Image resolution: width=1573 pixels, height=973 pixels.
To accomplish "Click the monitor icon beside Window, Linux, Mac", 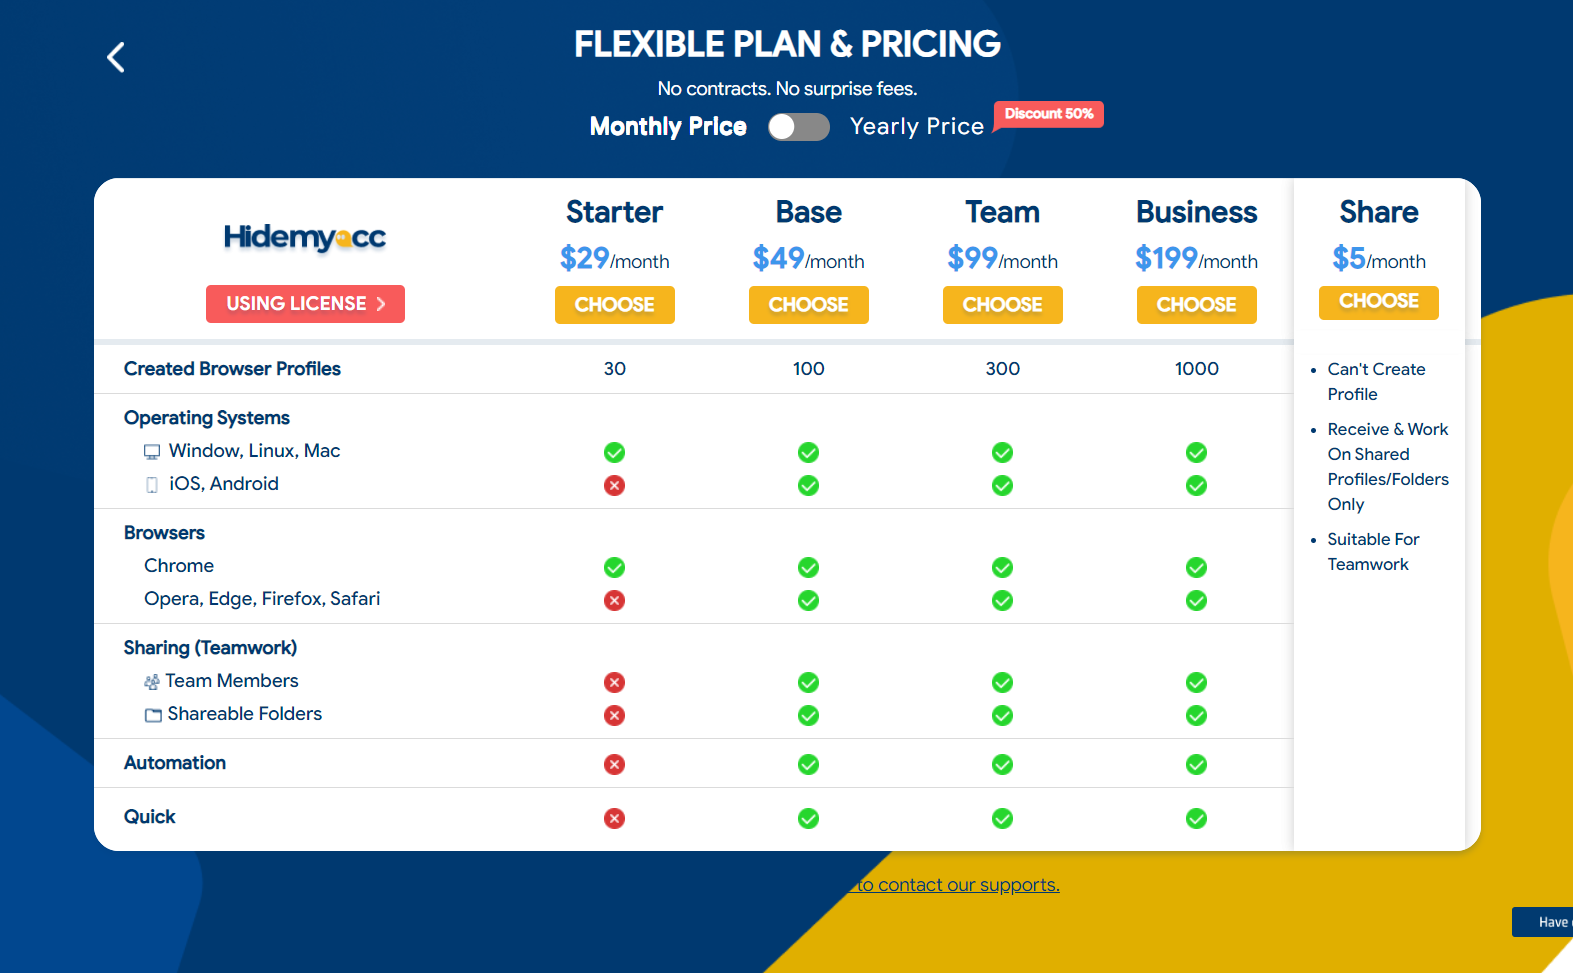I will (152, 452).
